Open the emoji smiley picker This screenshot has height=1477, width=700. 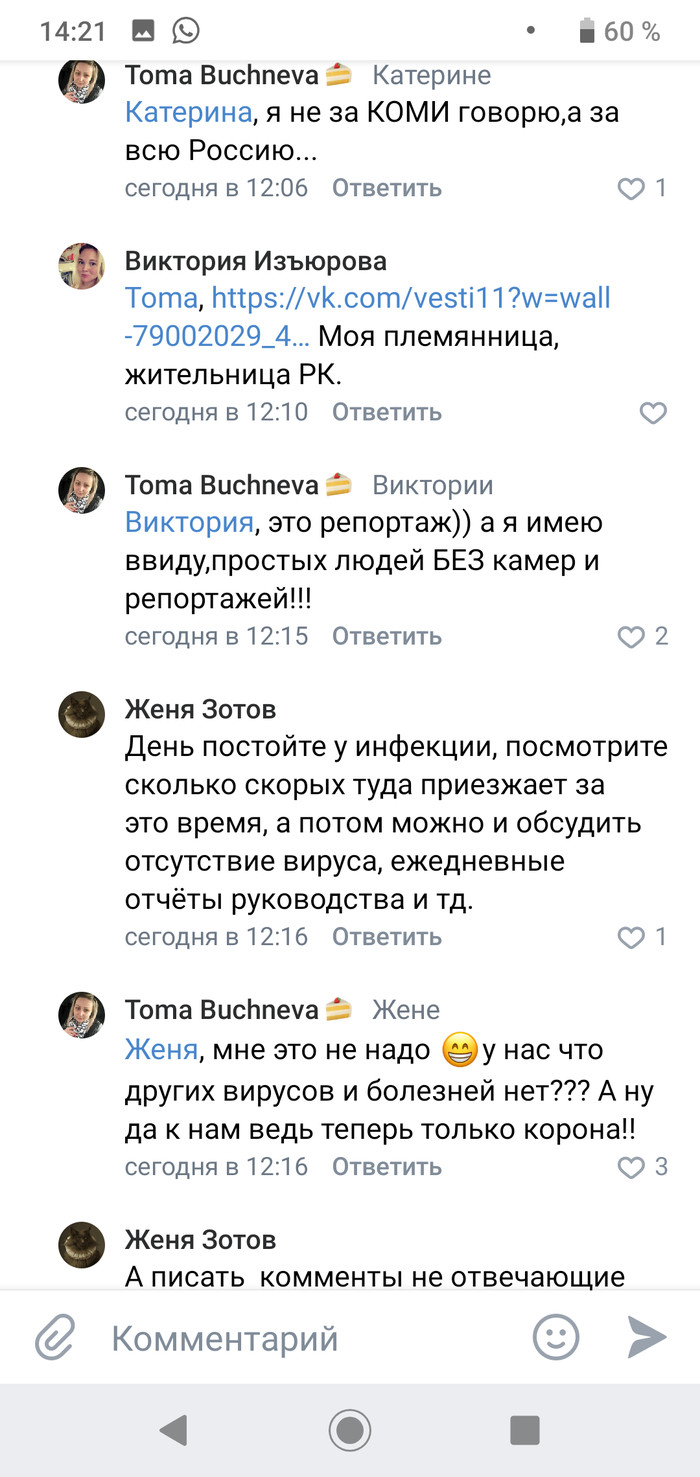pos(555,1337)
